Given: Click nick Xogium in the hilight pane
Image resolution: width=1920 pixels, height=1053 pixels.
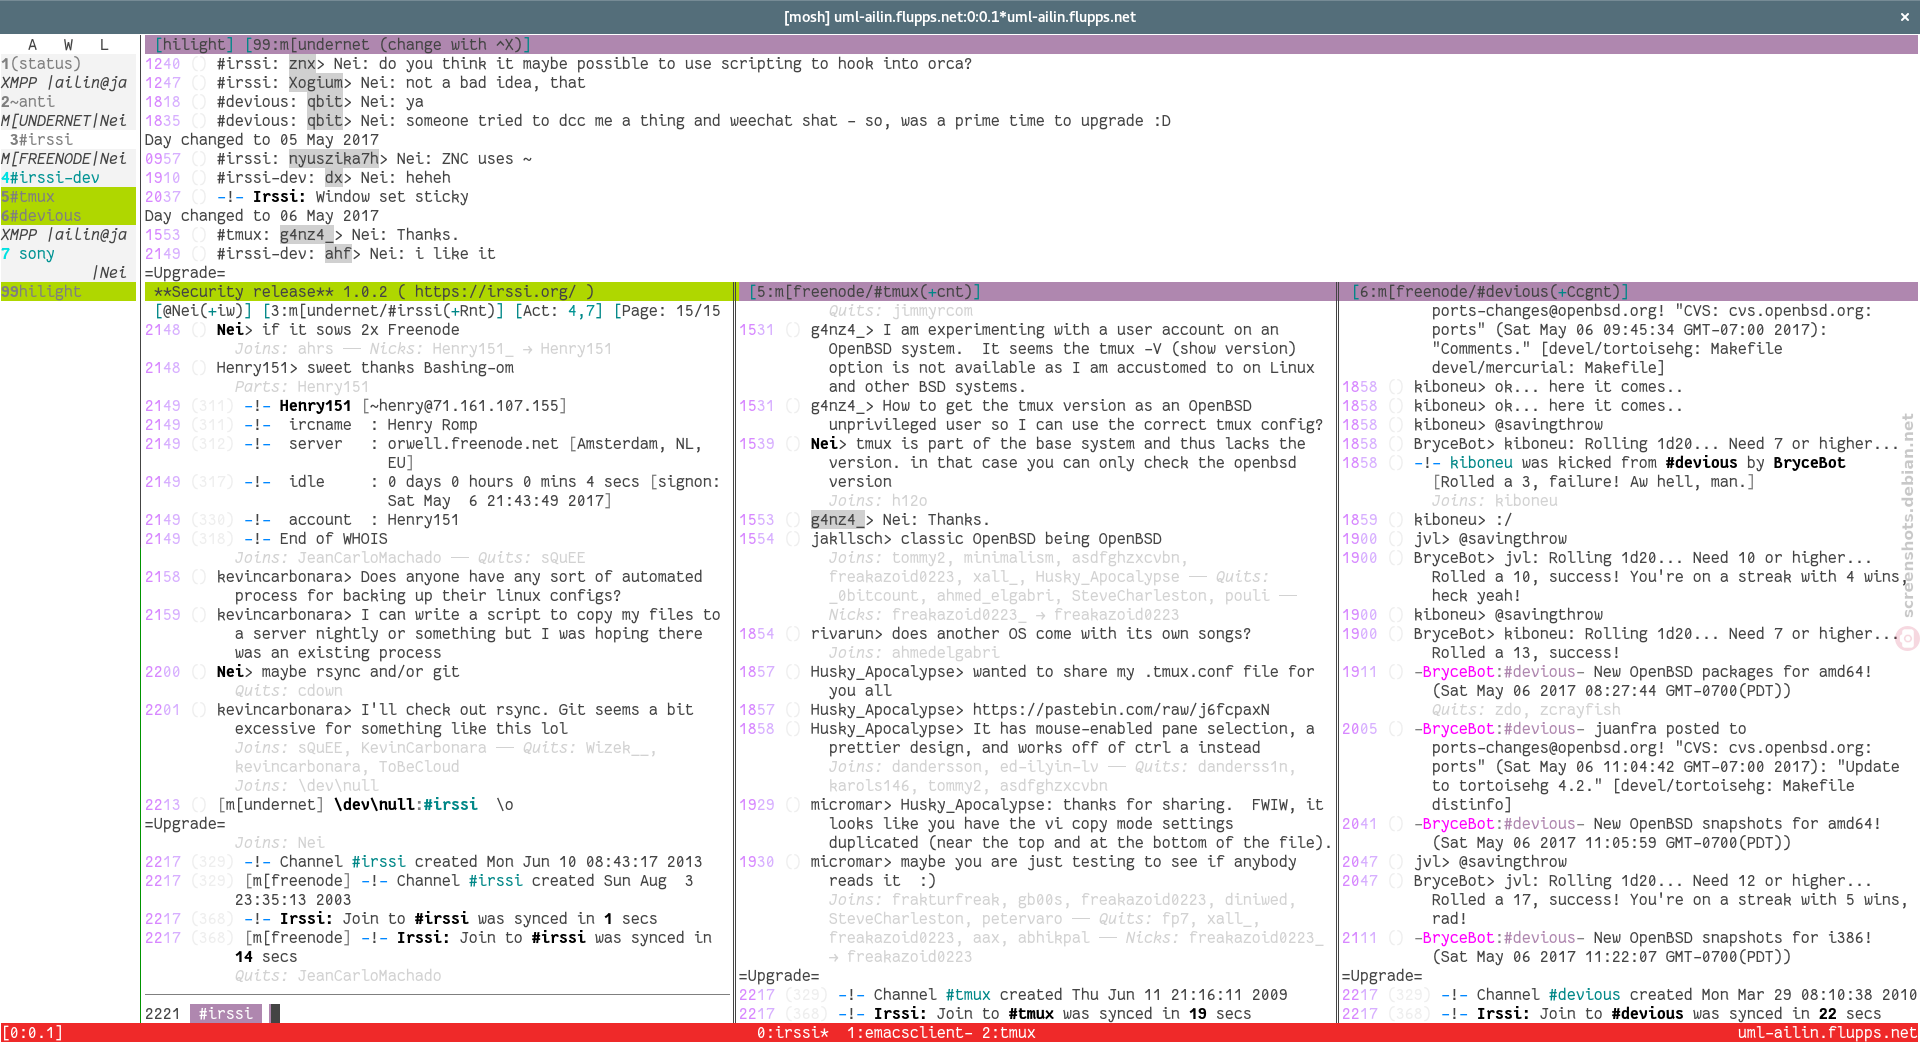Looking at the screenshot, I should coord(316,83).
